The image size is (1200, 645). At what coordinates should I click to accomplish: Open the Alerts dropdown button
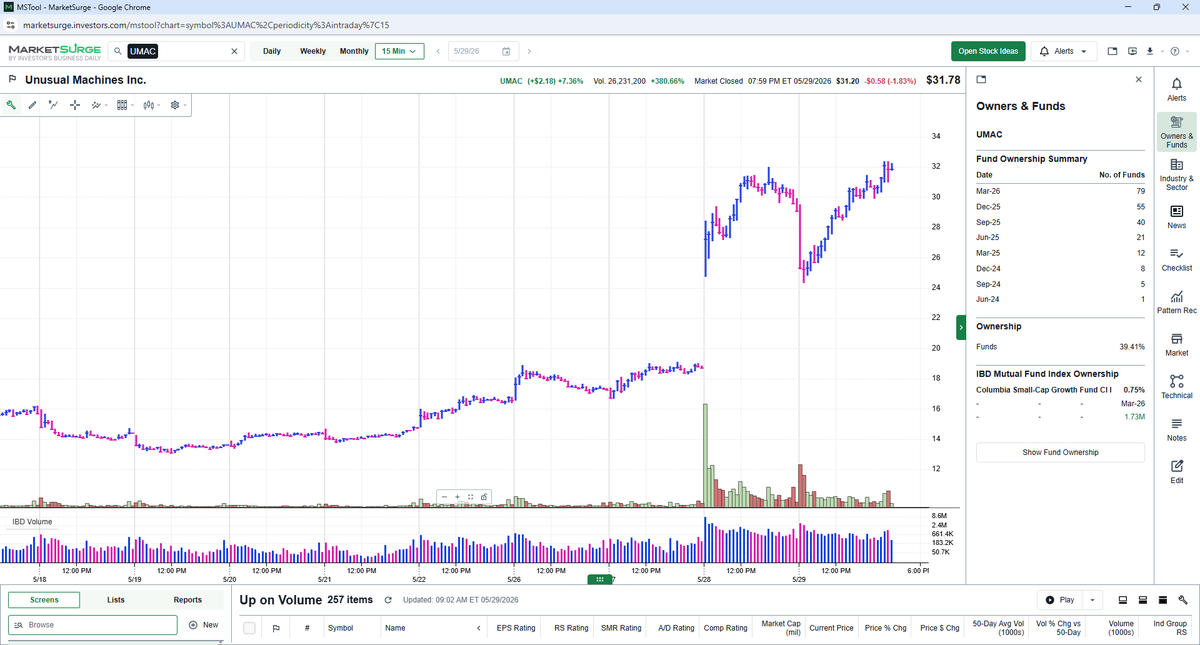coord(1064,51)
